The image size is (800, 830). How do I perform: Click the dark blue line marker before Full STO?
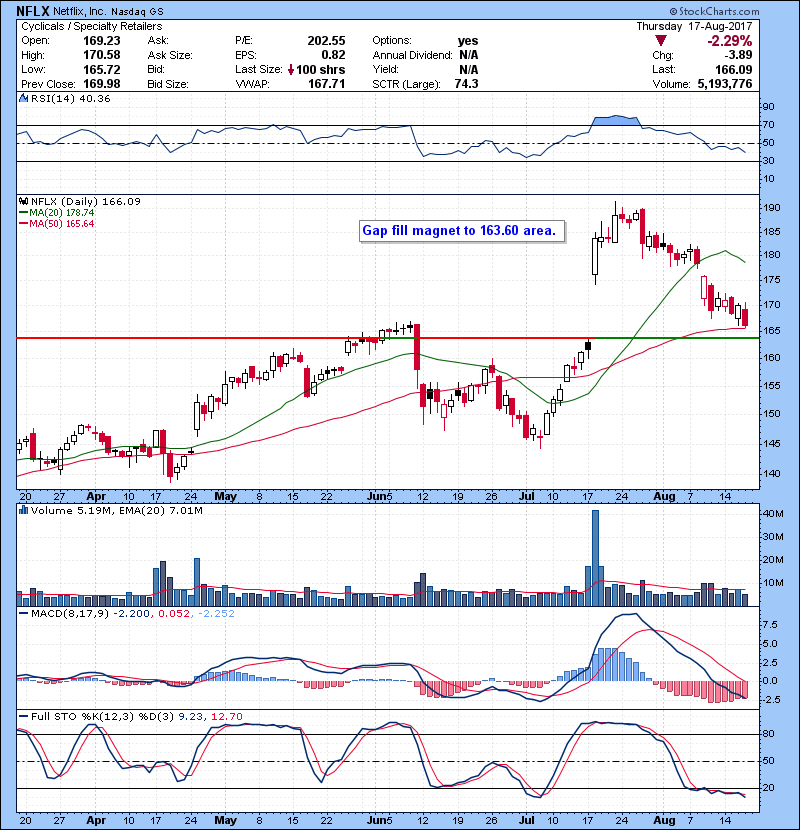(x=23, y=716)
